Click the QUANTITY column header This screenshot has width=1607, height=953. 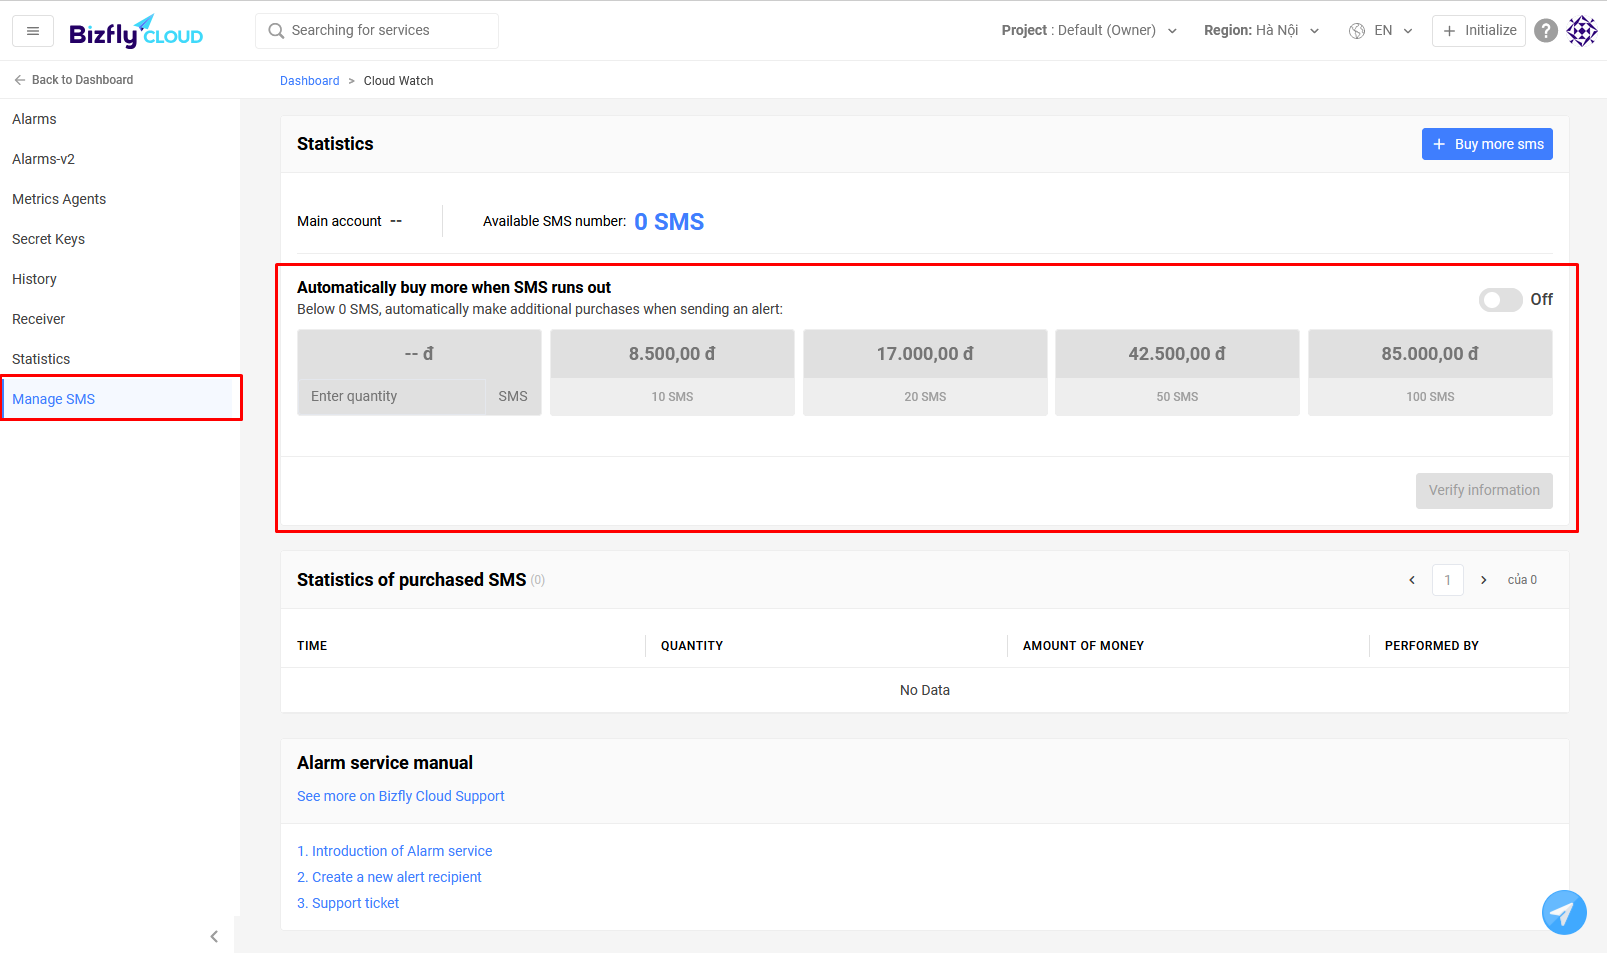(x=692, y=646)
